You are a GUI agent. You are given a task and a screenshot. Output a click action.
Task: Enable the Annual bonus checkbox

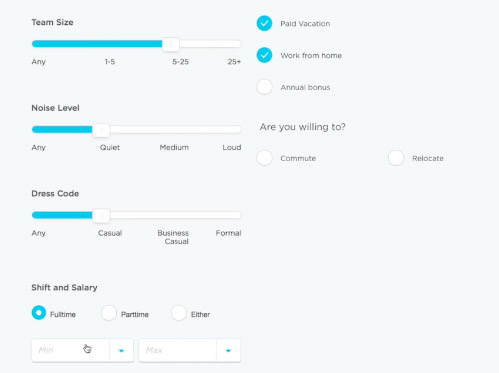click(264, 87)
